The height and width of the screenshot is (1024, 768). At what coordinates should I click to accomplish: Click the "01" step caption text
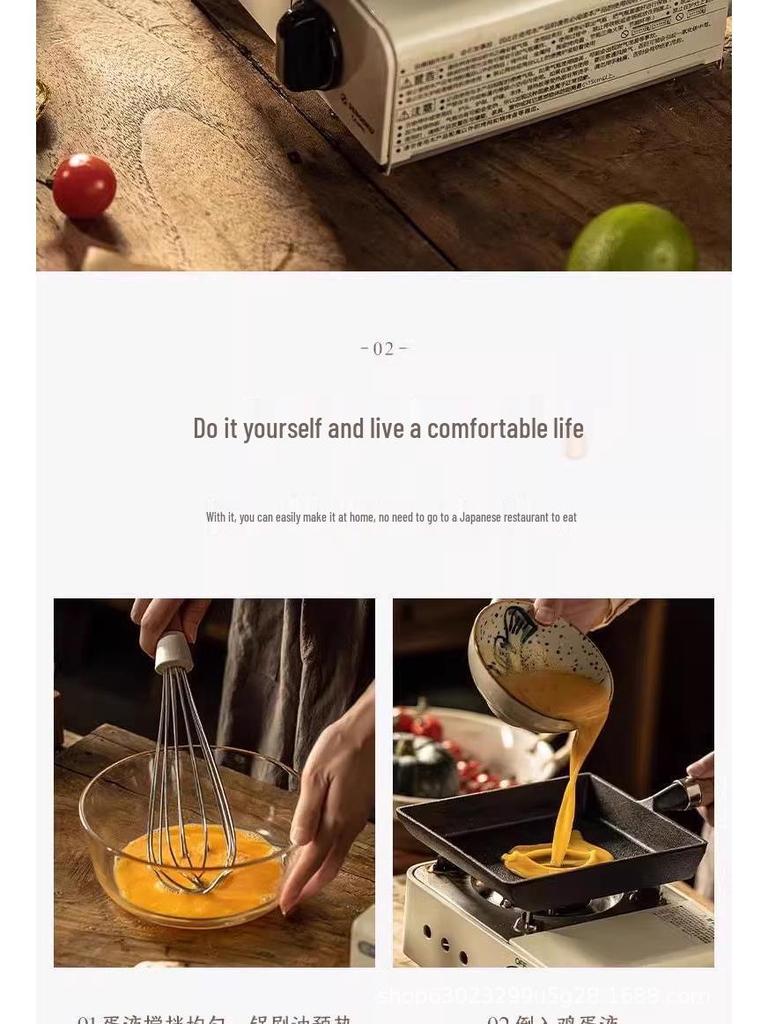tap(215, 1019)
